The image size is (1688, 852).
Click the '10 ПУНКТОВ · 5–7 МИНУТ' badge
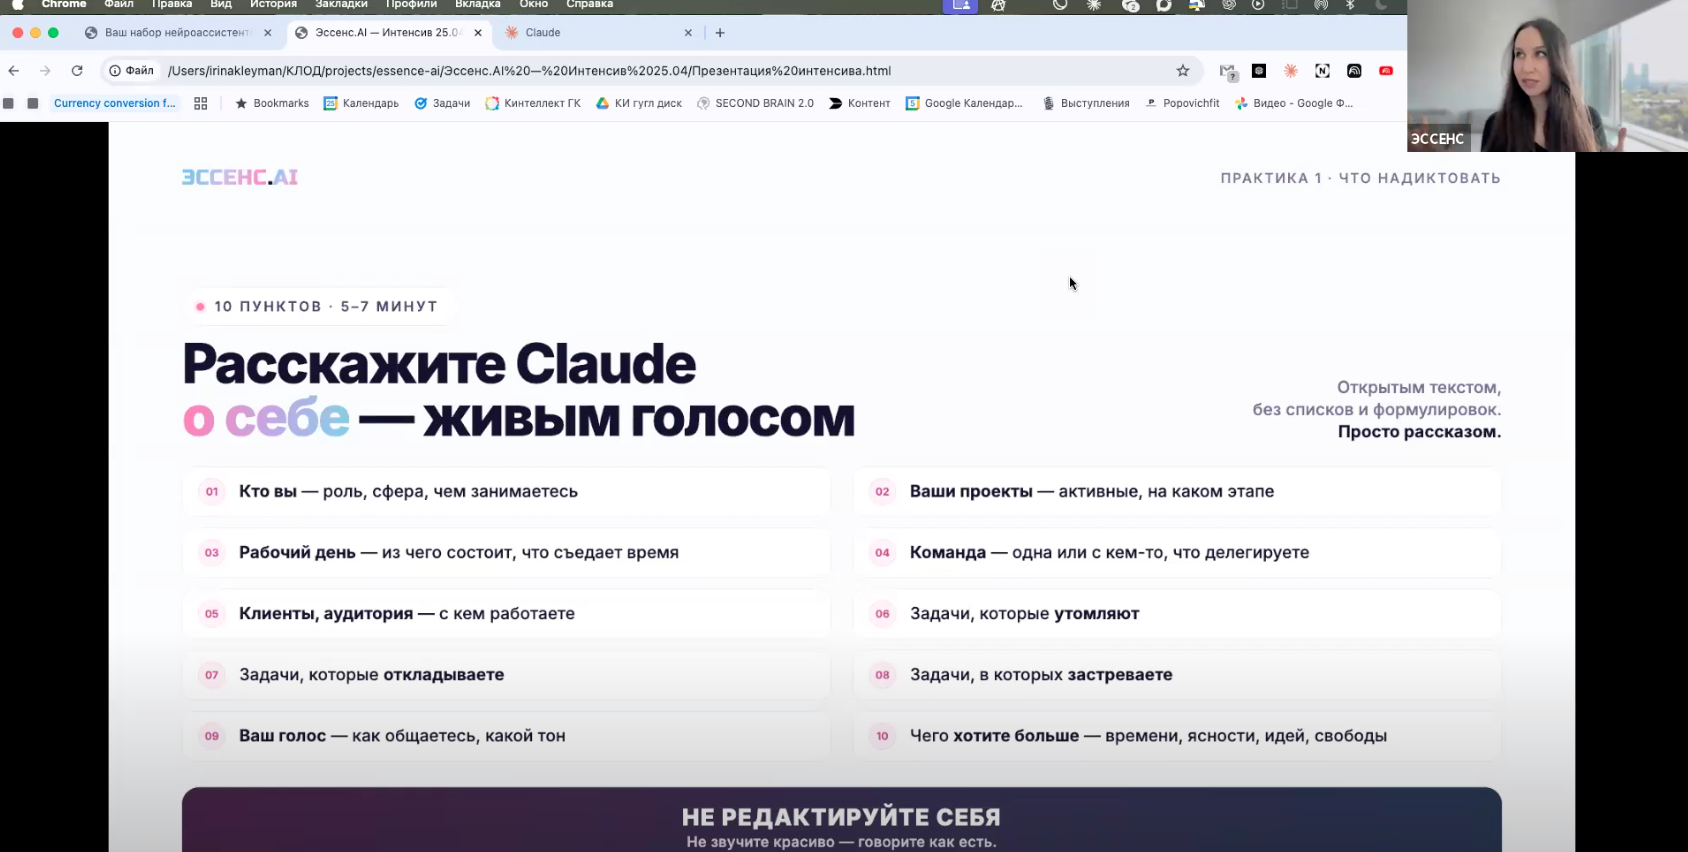point(319,306)
